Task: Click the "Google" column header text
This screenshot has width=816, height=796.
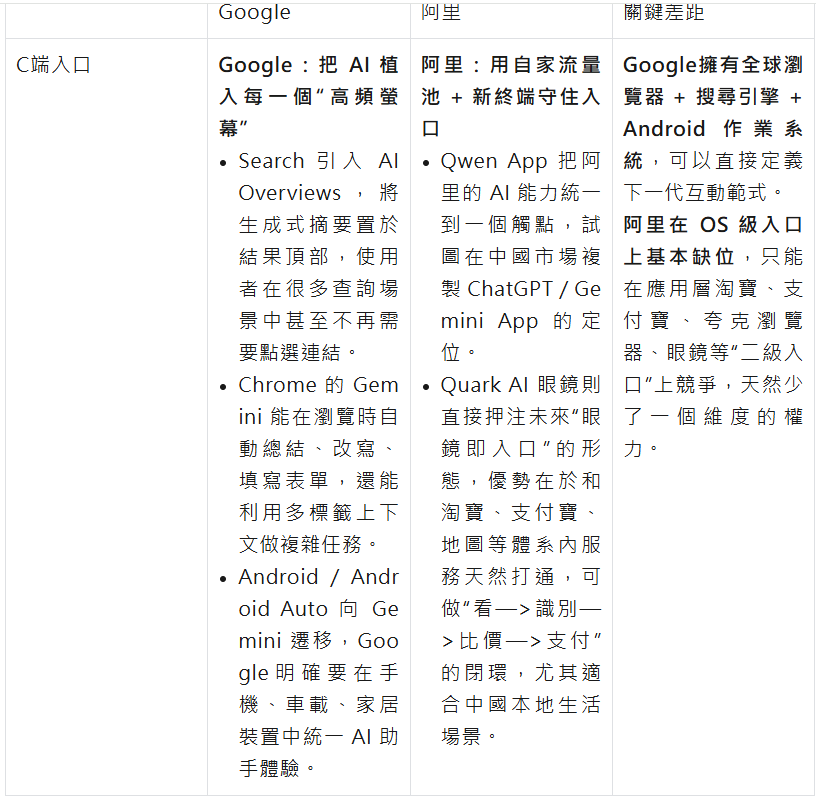Action: pos(254,12)
